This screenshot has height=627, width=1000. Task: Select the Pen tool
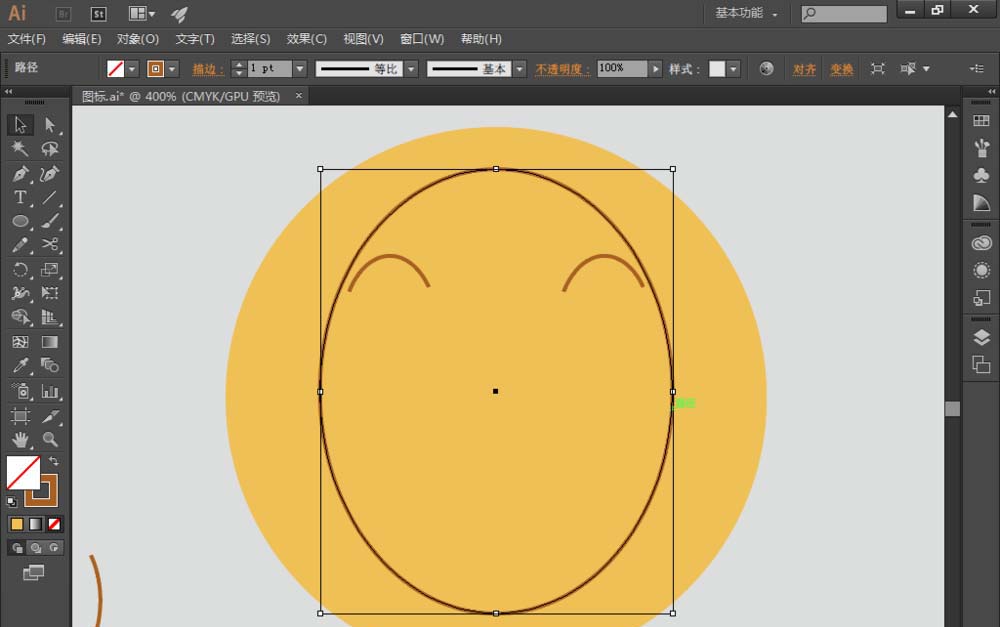(x=20, y=173)
